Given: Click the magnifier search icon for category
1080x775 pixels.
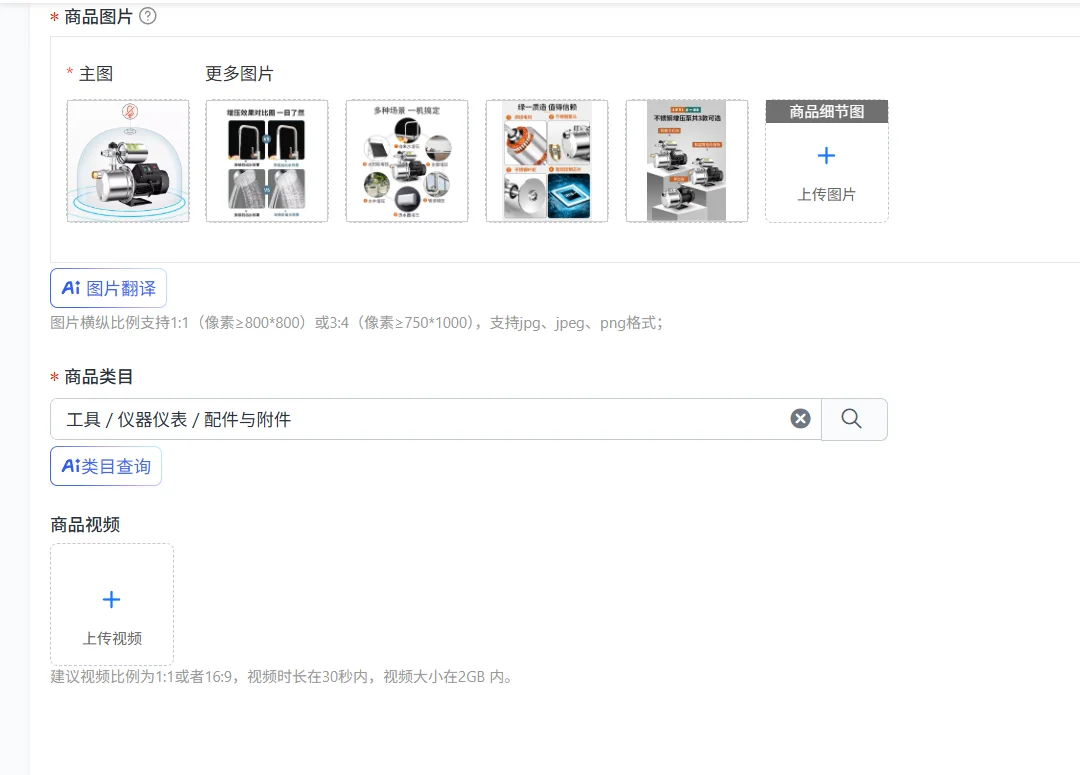Looking at the screenshot, I should pyautogui.click(x=854, y=419).
